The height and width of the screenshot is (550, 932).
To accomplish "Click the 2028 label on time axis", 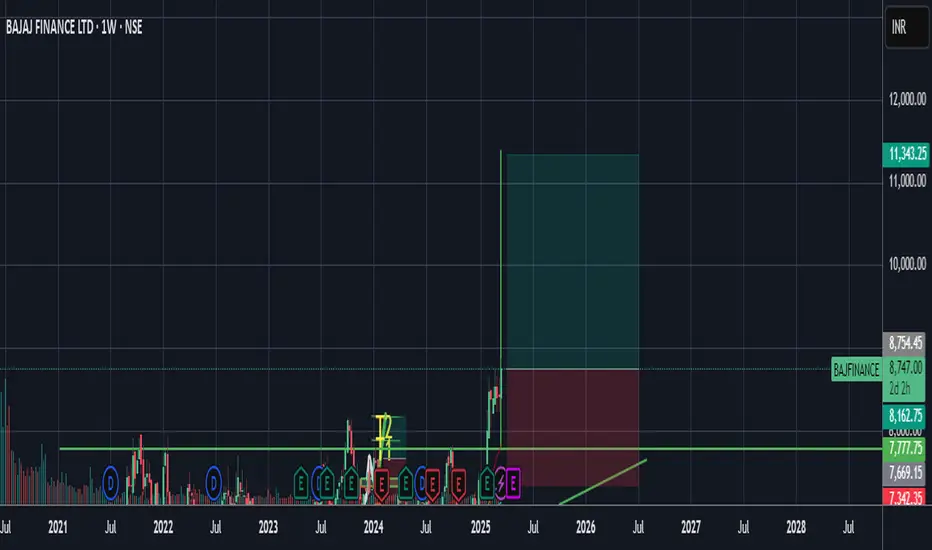I will point(796,527).
